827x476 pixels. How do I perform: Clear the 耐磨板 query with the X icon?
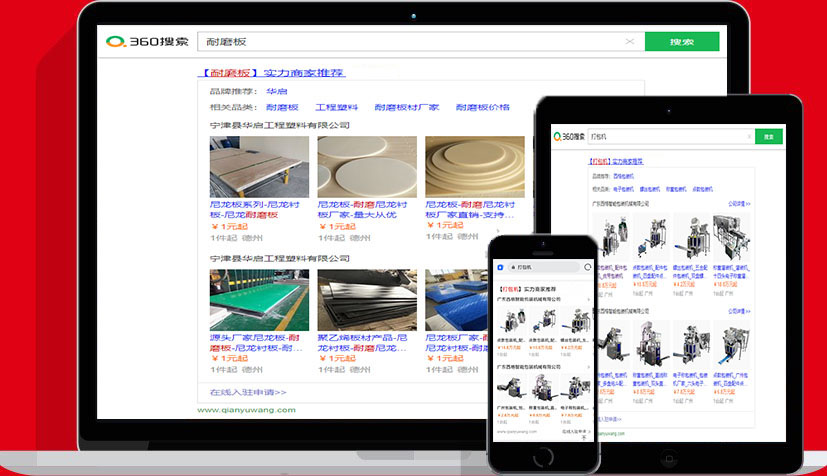(630, 41)
